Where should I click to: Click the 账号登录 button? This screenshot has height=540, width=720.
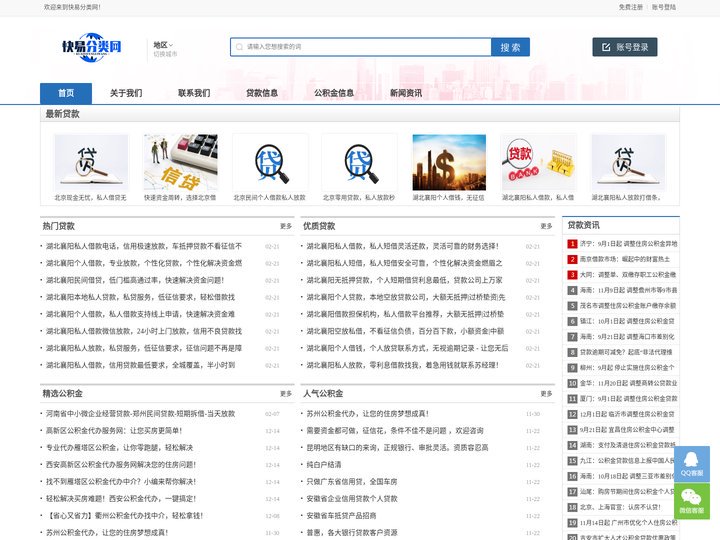[624, 47]
